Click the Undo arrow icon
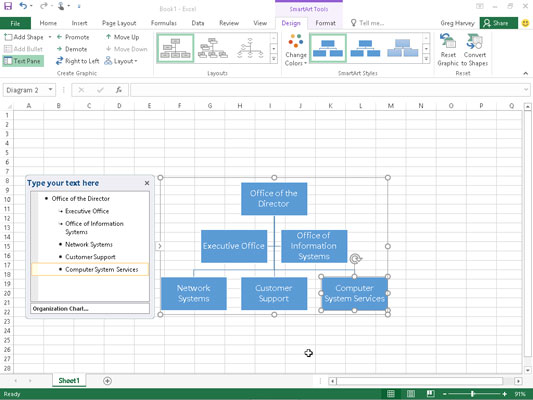This screenshot has width=533, height=400. [x=23, y=6]
